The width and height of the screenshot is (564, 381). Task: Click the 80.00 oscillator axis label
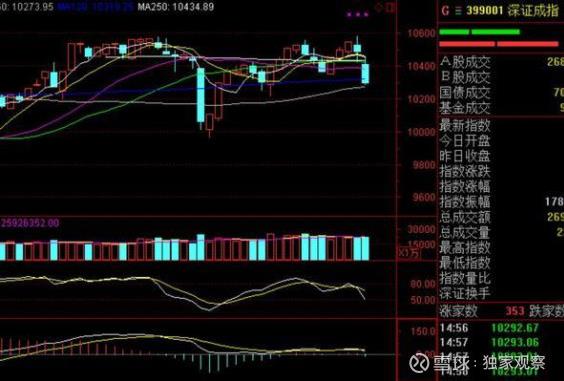(x=423, y=284)
